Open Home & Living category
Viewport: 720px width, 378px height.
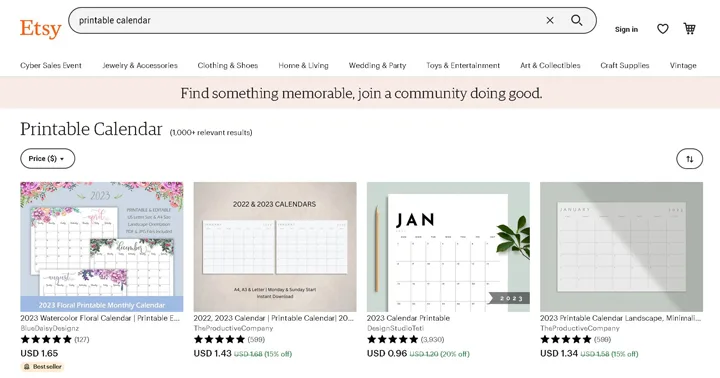(303, 65)
